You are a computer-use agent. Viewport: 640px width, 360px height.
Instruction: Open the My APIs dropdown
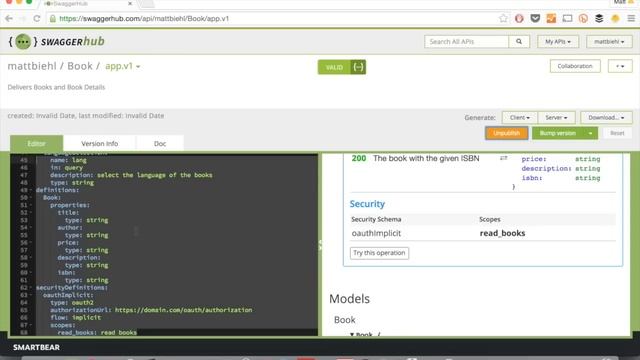coord(558,42)
